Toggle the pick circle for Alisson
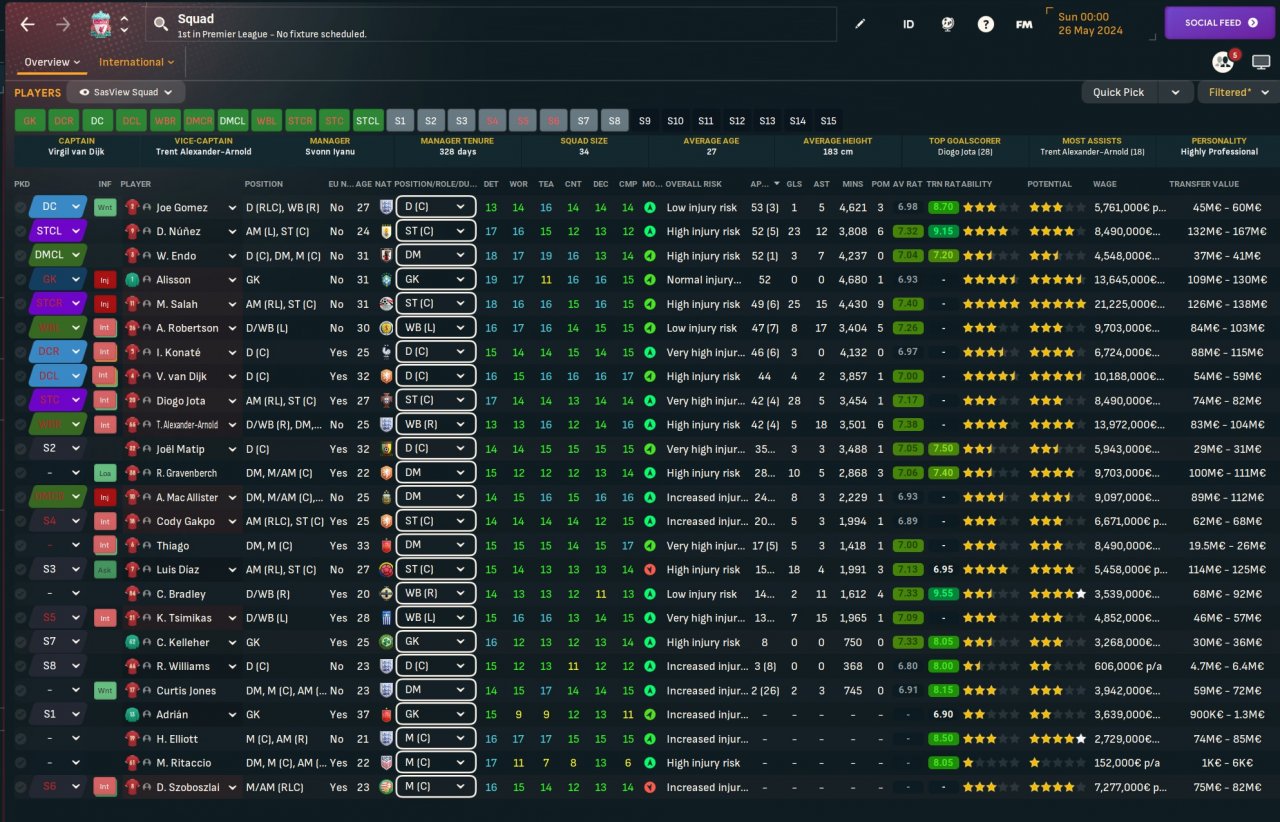Screen dimensions: 1280x822 click(x=20, y=280)
